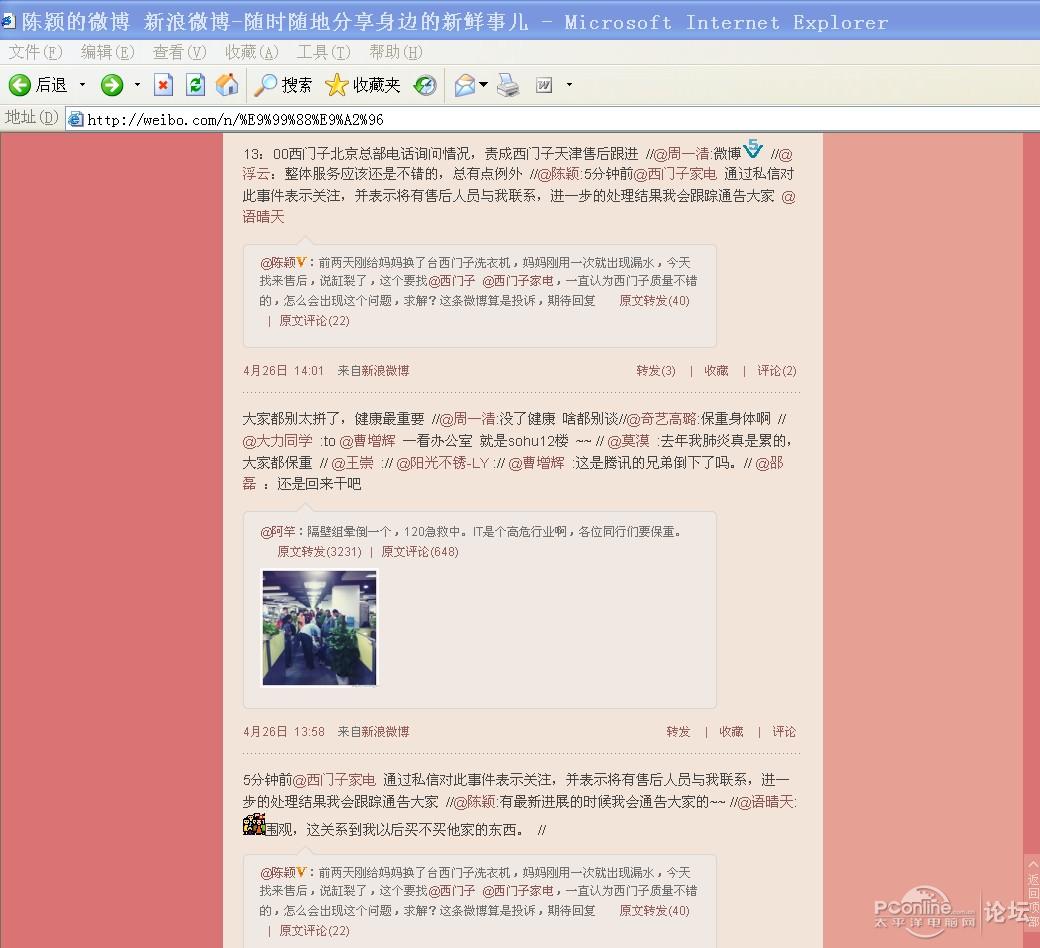1040x948 pixels.
Task: Expand the forward button history dropdown arrow
Action: [137, 85]
